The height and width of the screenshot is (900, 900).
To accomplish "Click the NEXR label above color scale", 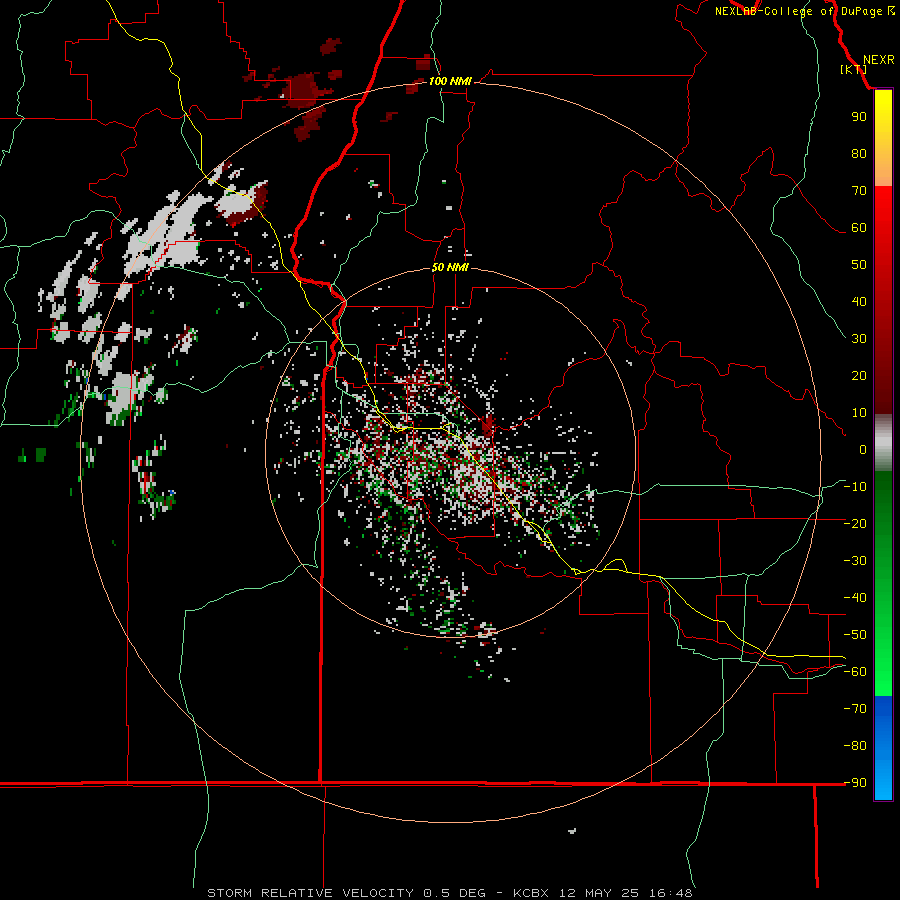I will 879,60.
